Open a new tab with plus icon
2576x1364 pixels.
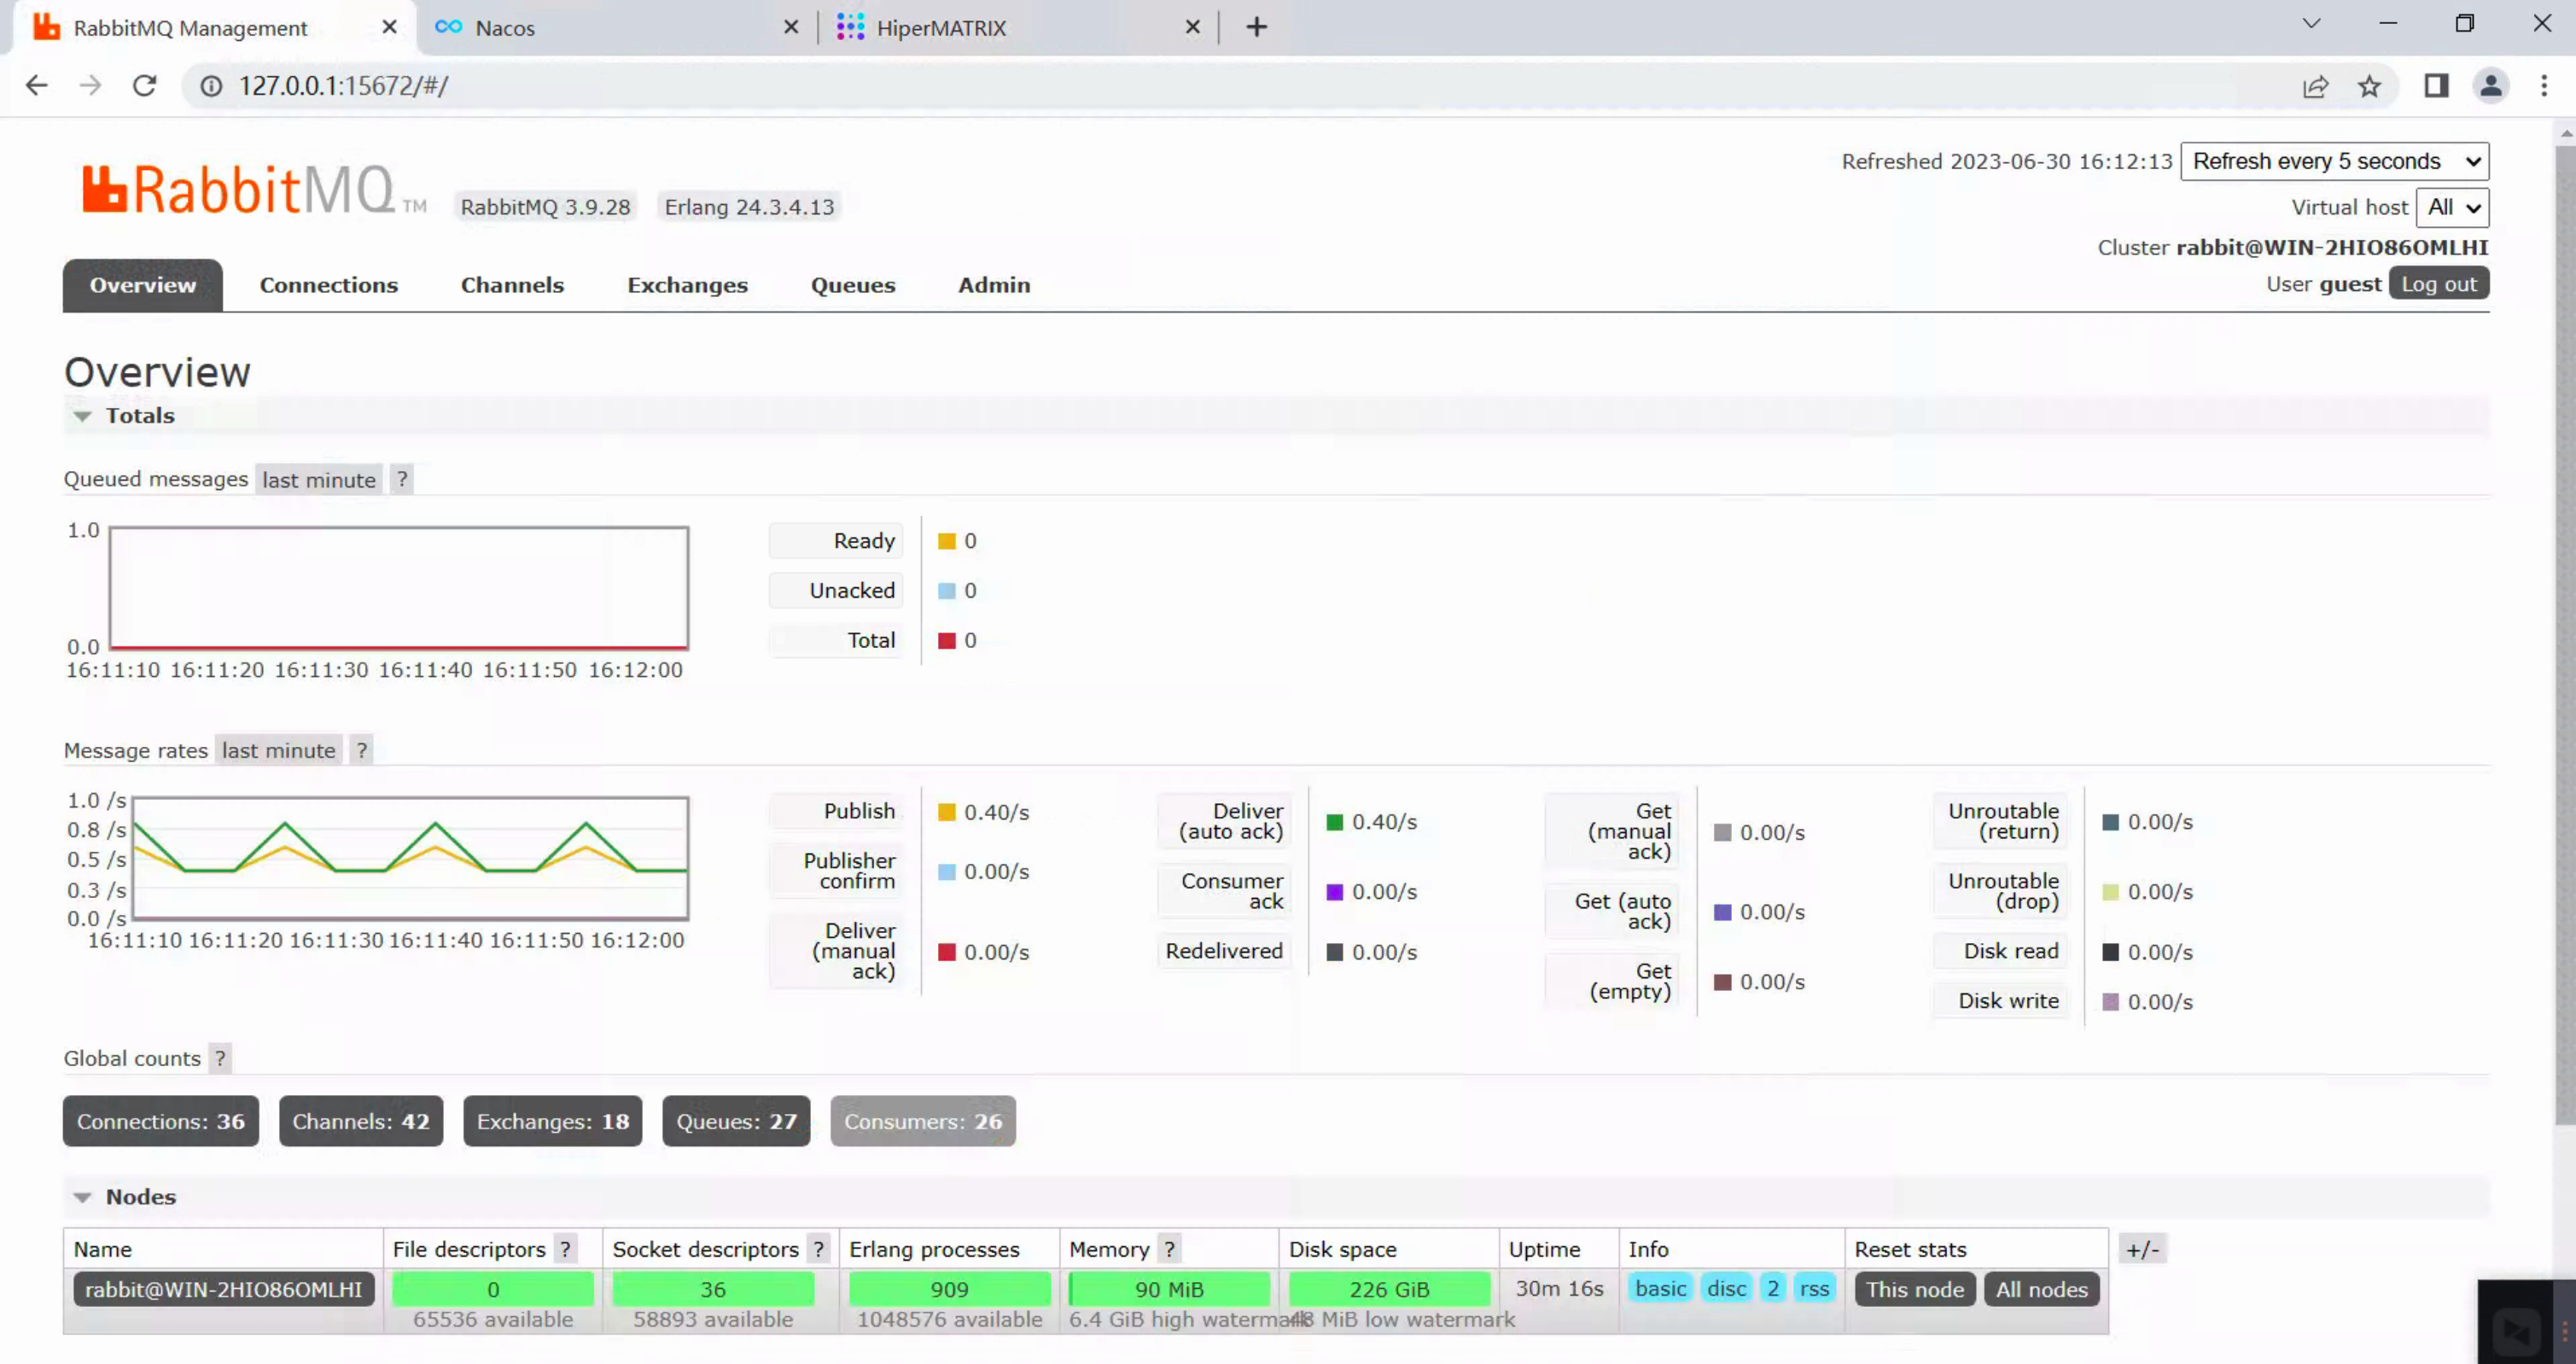[x=1257, y=27]
